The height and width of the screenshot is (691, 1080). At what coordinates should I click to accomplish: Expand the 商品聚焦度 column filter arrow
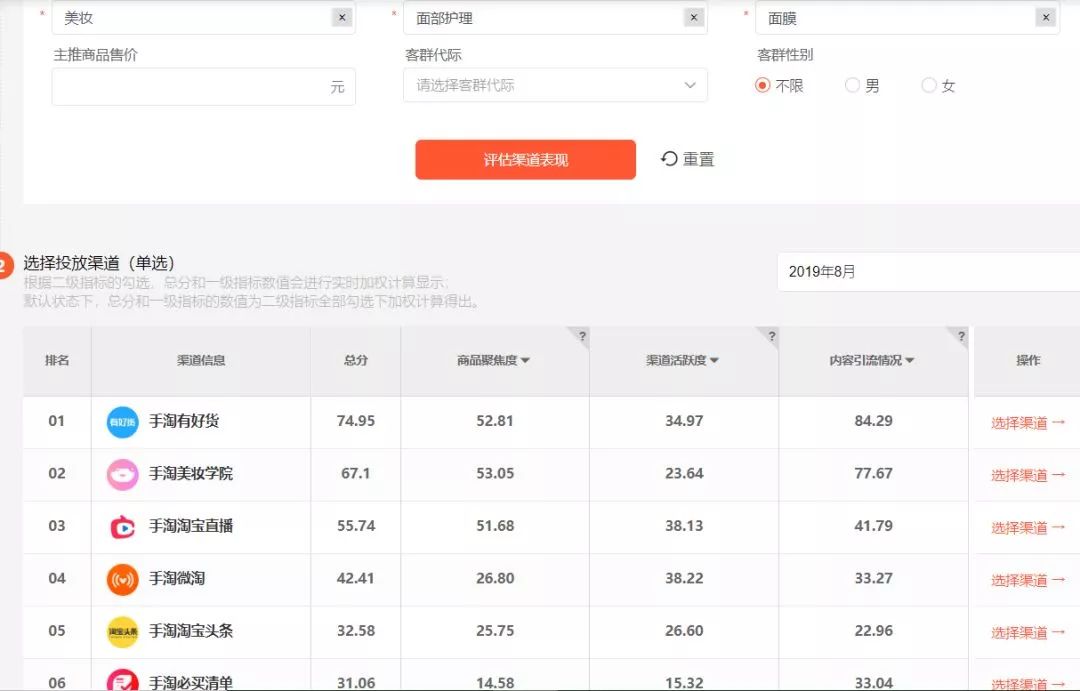click(x=526, y=360)
